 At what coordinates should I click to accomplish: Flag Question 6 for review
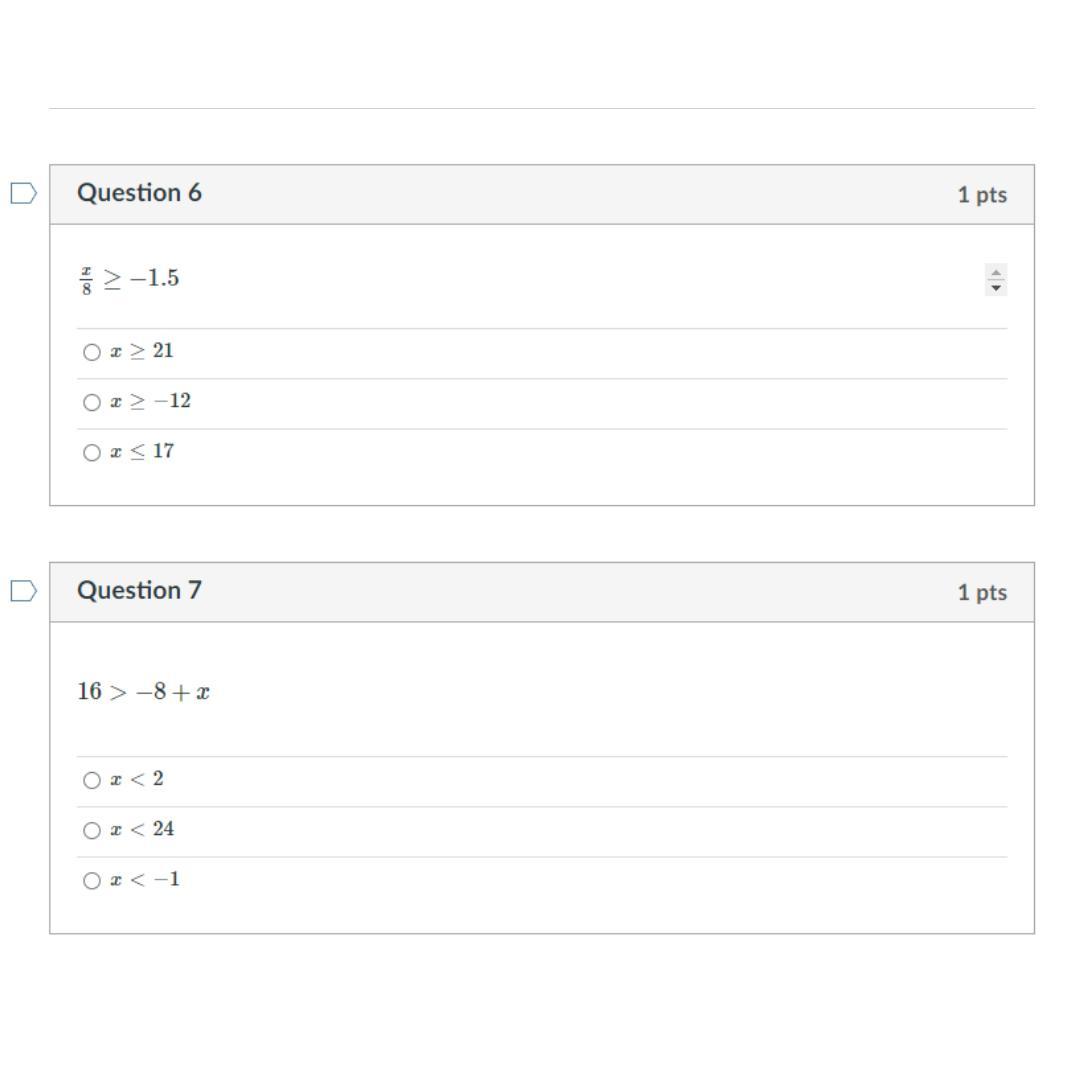(x=23, y=194)
